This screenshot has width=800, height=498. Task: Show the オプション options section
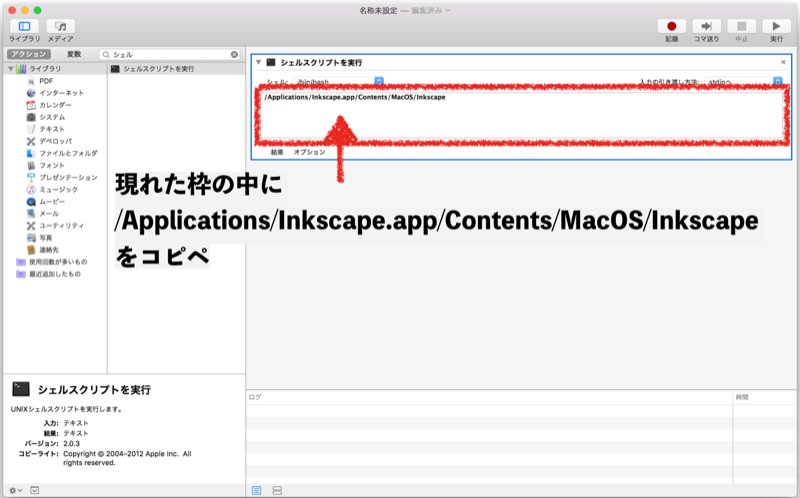309,152
